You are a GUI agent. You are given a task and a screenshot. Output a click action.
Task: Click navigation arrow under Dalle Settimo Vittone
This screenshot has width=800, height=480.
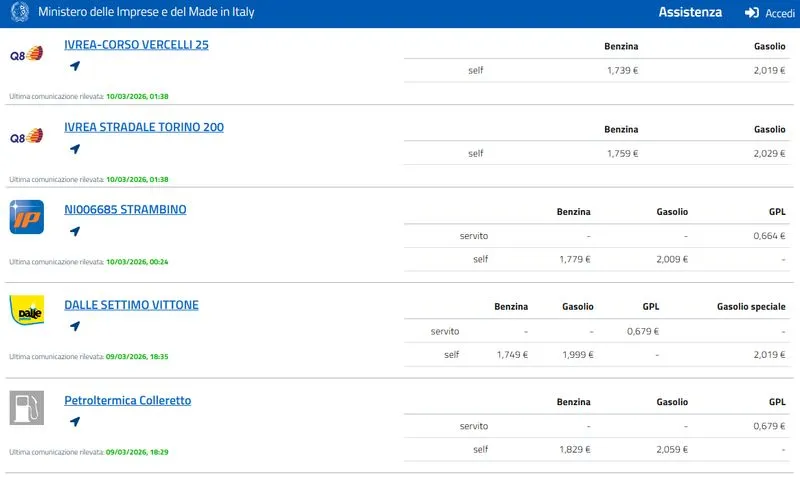click(x=74, y=326)
